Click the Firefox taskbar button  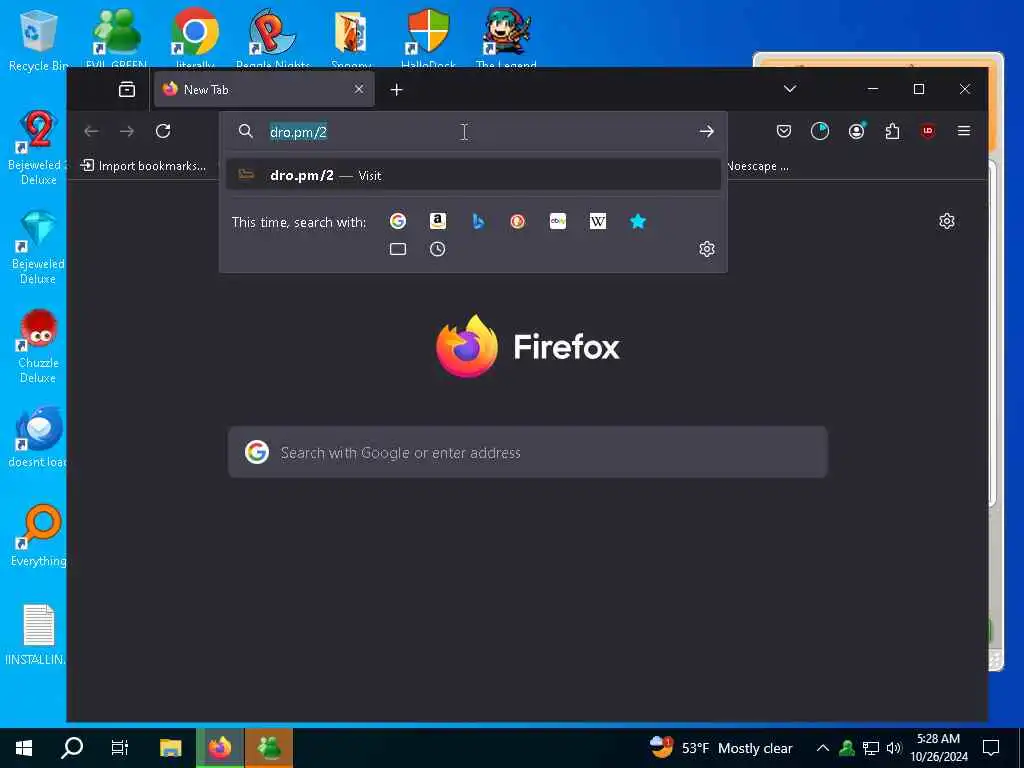[220, 748]
